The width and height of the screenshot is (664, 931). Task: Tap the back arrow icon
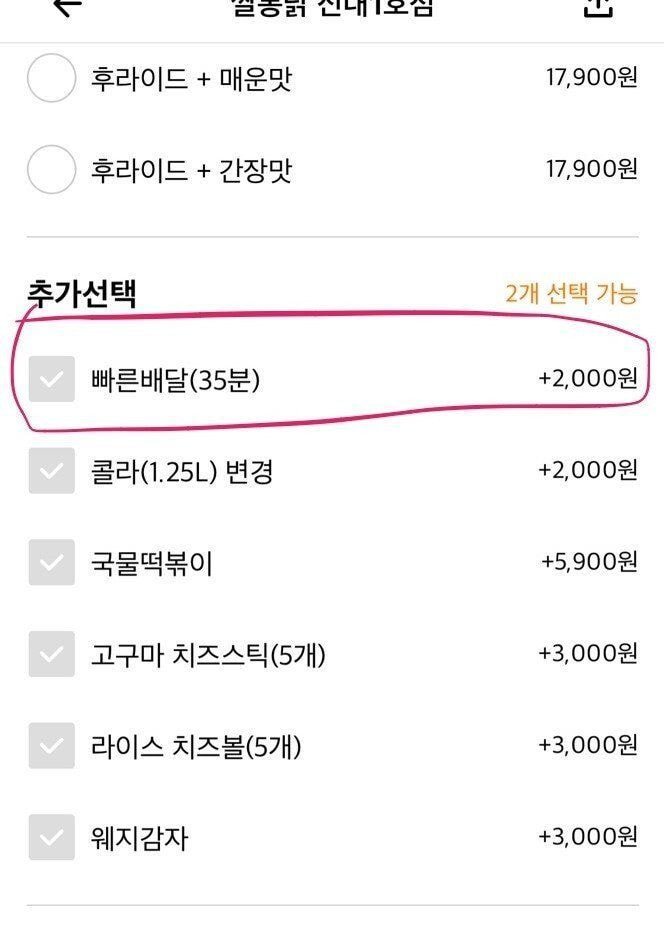click(67, 7)
